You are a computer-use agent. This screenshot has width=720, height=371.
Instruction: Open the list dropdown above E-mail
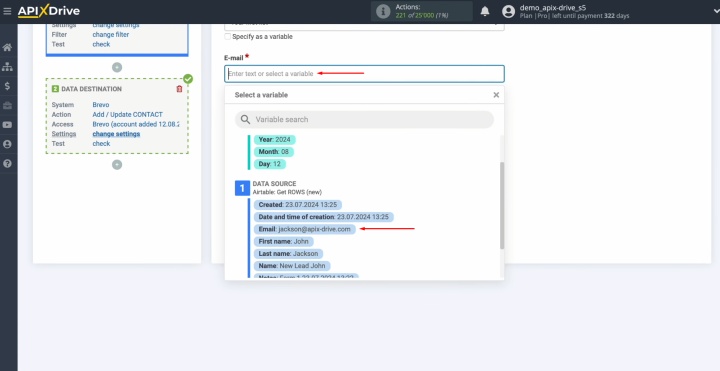coord(364,26)
